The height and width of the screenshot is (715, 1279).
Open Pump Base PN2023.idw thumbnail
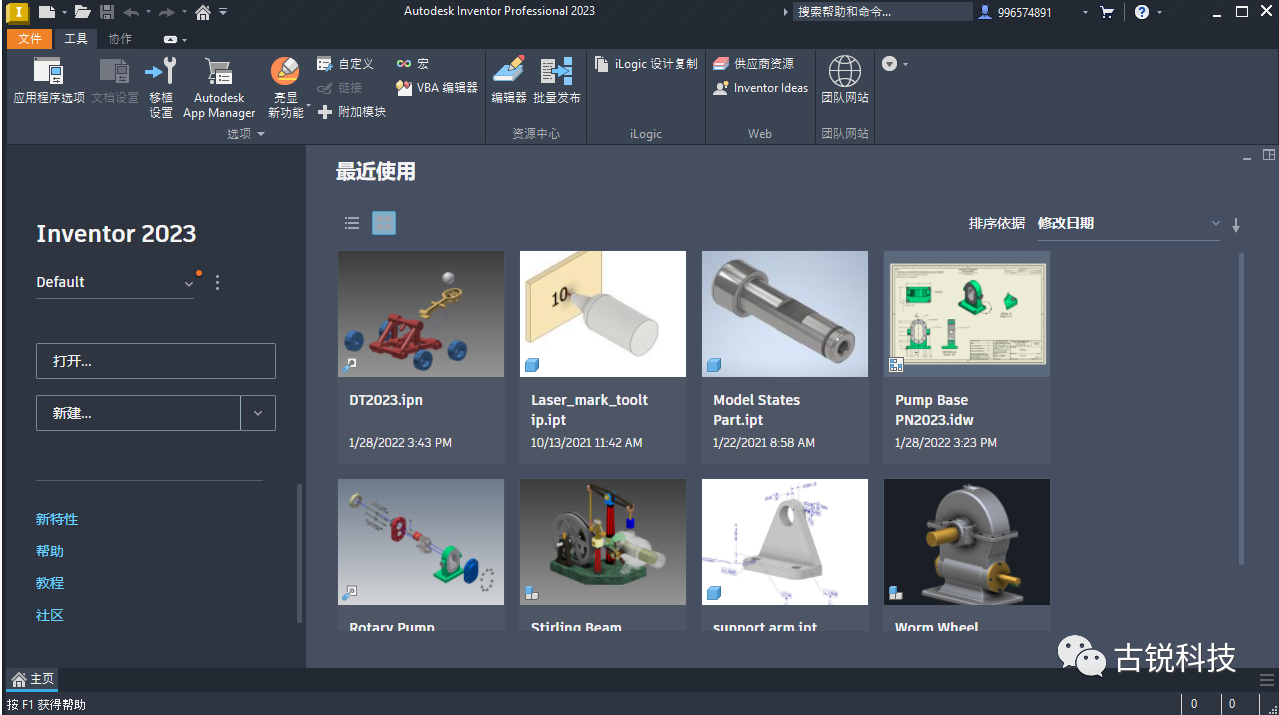pyautogui.click(x=967, y=314)
